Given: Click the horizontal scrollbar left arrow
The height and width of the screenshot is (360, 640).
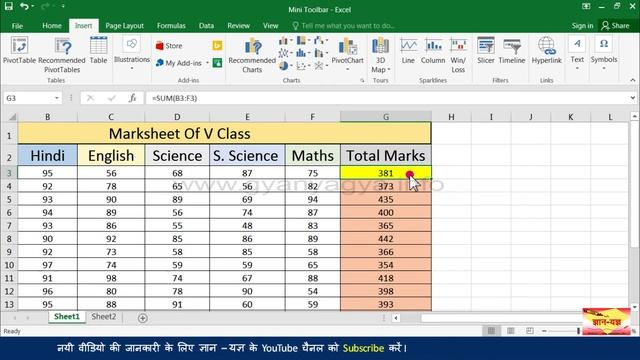Looking at the screenshot, I should pos(396,318).
